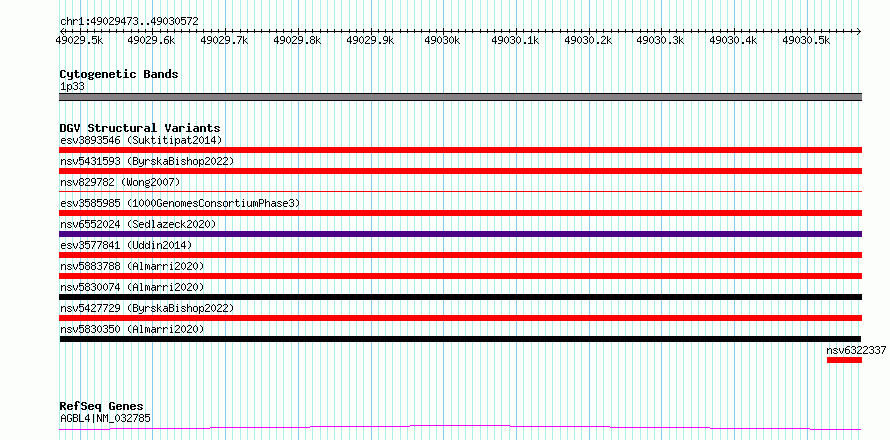Click the Cytogenetic Bands track heading
This screenshot has width=890, height=440.
pos(119,74)
